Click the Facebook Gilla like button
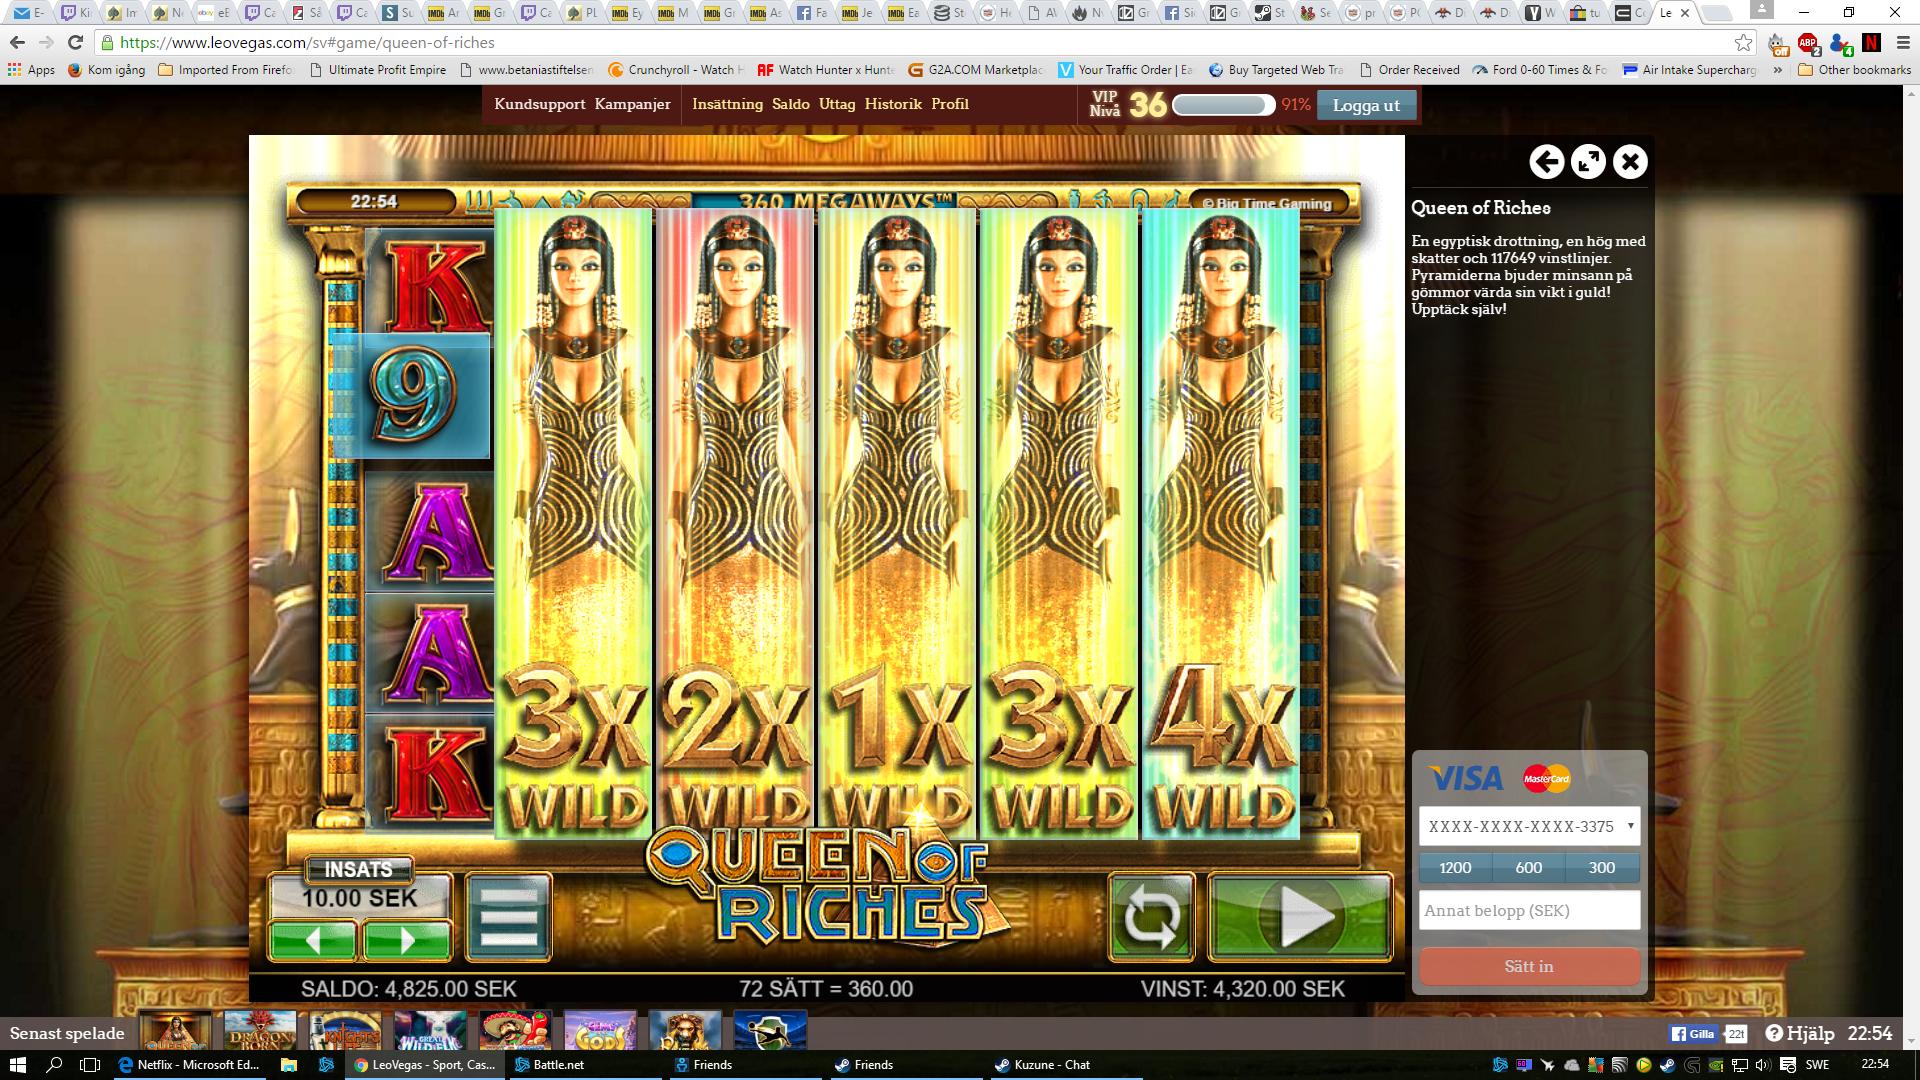Screen dimensions: 1920x1080 tap(1692, 1034)
